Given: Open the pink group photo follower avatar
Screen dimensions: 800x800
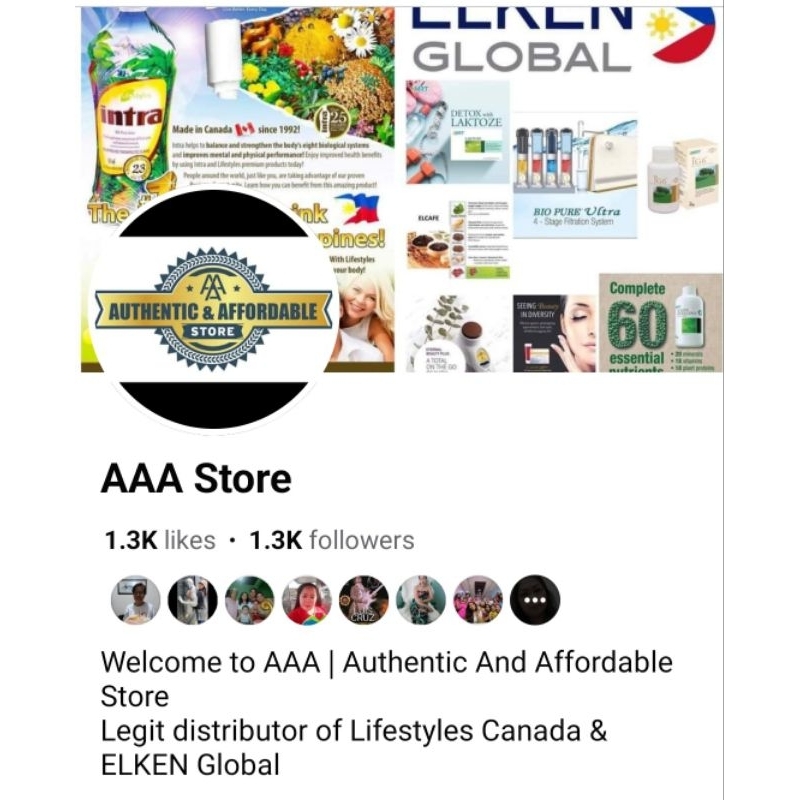Looking at the screenshot, I should pos(478,600).
